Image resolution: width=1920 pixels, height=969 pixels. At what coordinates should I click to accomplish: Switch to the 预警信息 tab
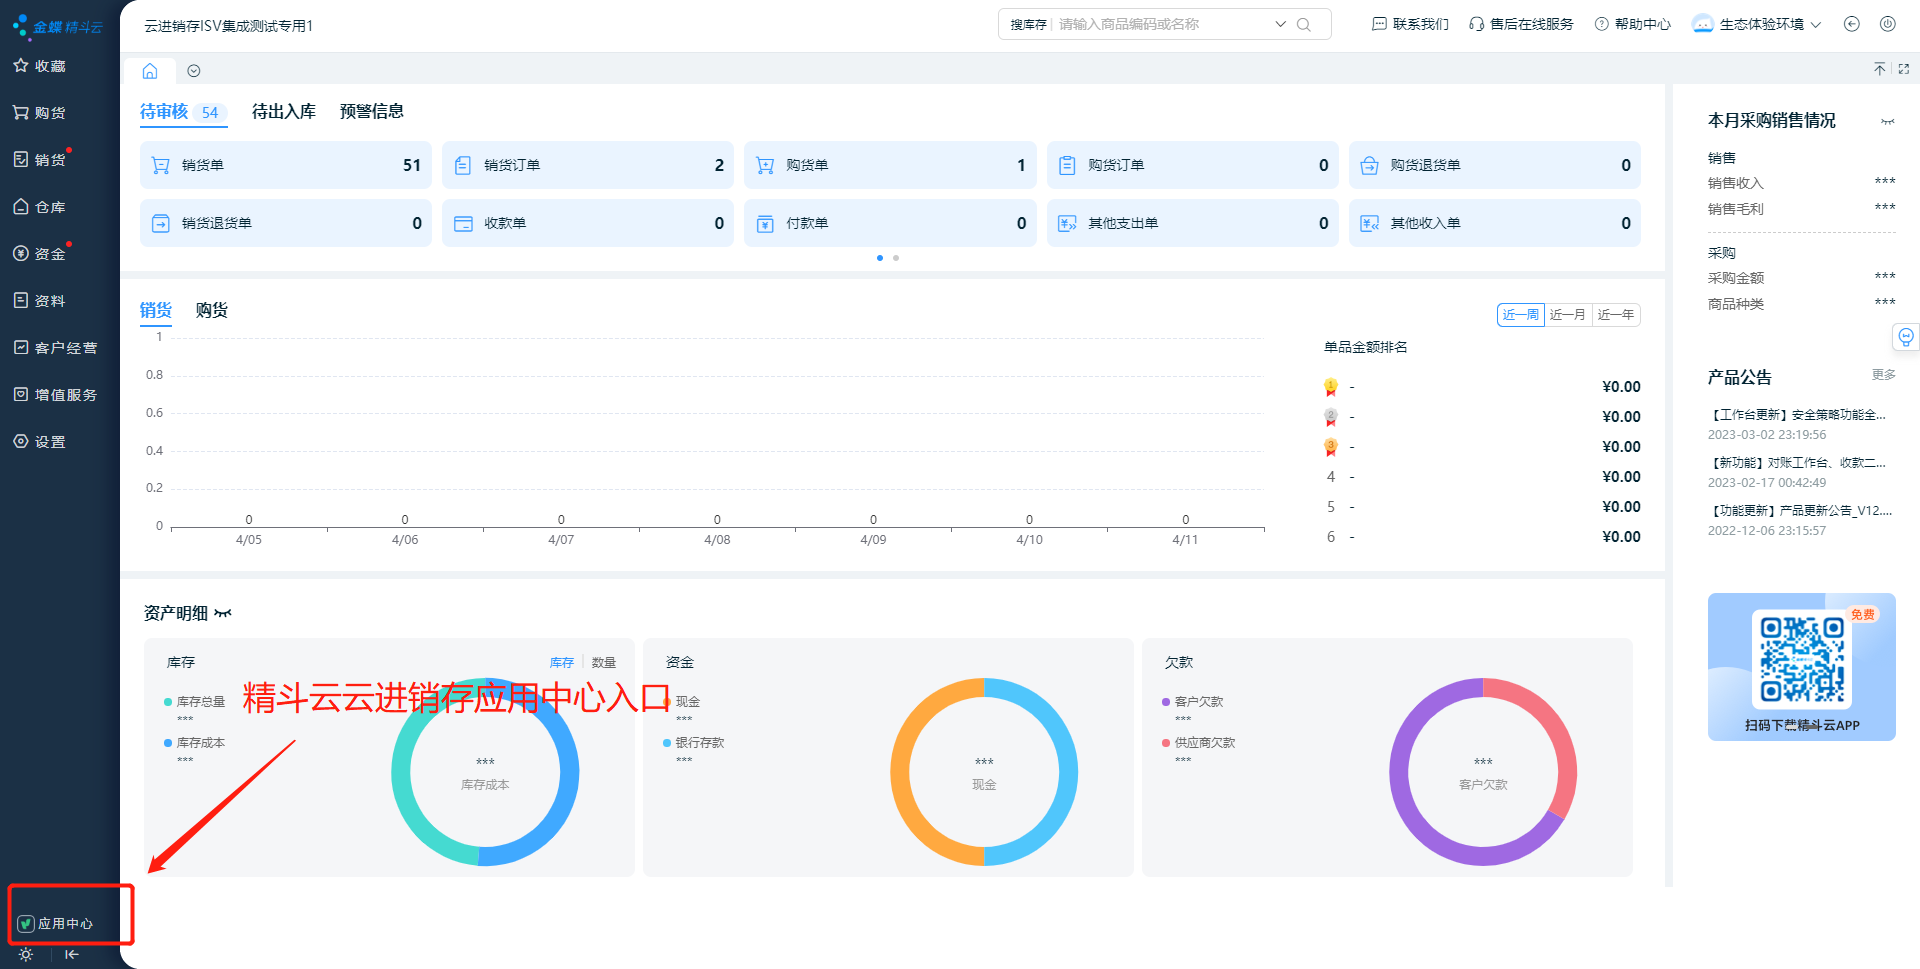click(372, 112)
